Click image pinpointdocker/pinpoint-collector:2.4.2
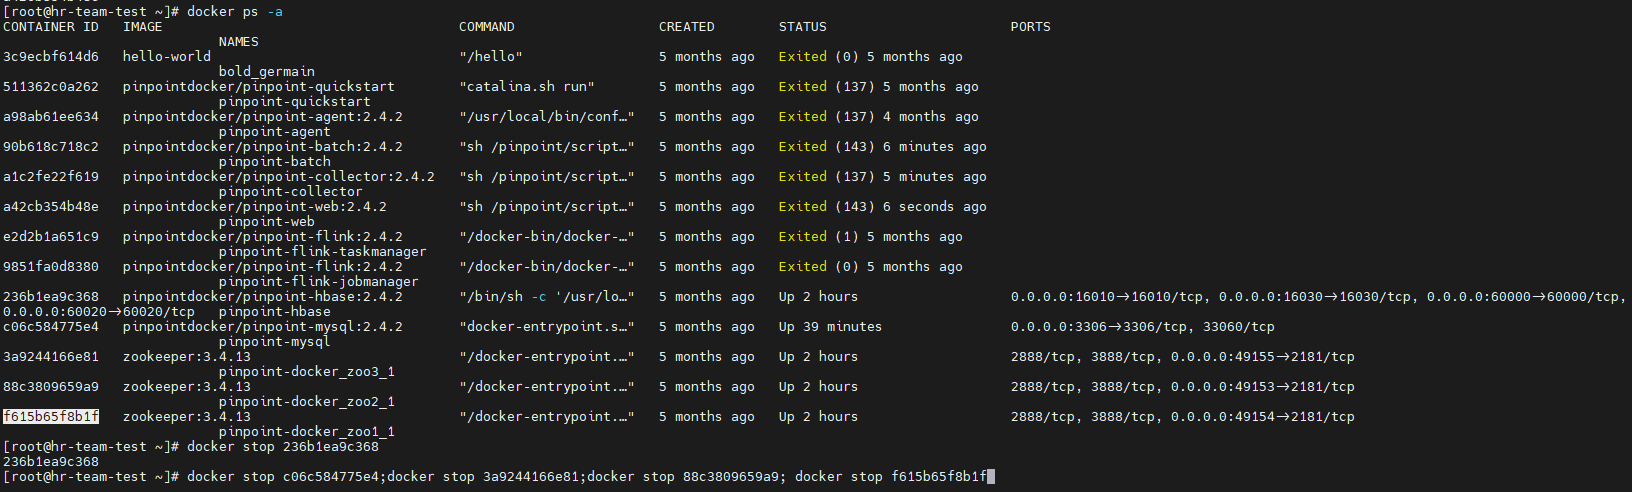This screenshot has height=492, width=1632. [x=279, y=177]
